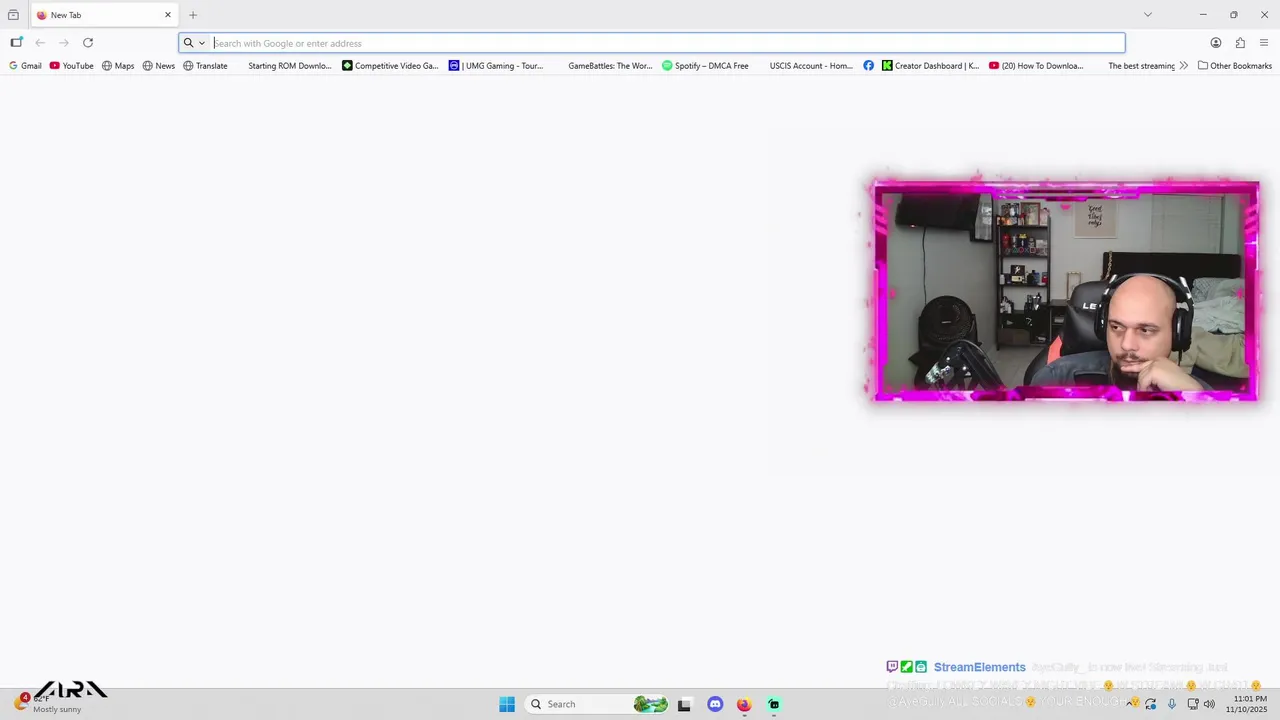Open the Extensions puzzle icon

(1240, 43)
